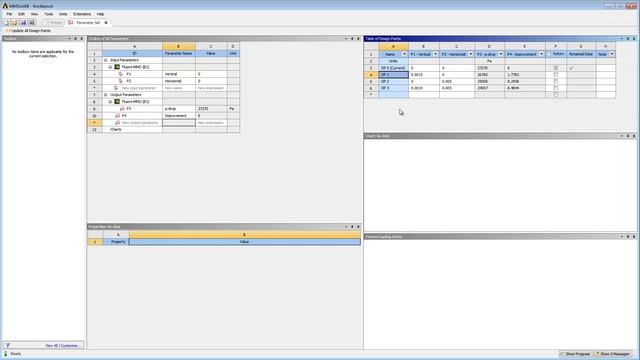Click the Open project toolbar icon
Screen dimensions: 640x360
[15, 22]
